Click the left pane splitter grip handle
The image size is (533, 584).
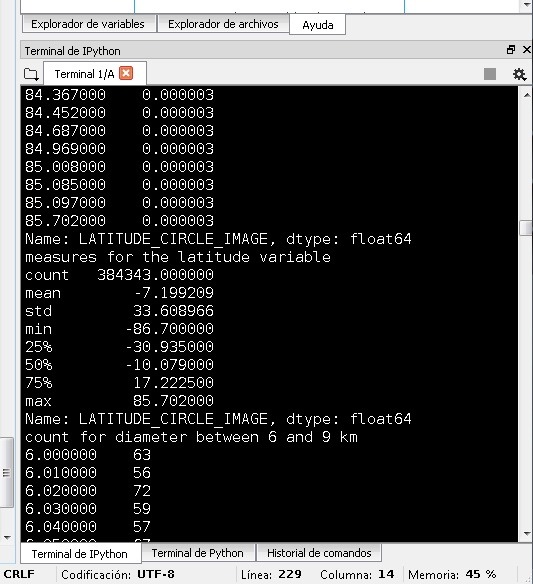pos(6,473)
